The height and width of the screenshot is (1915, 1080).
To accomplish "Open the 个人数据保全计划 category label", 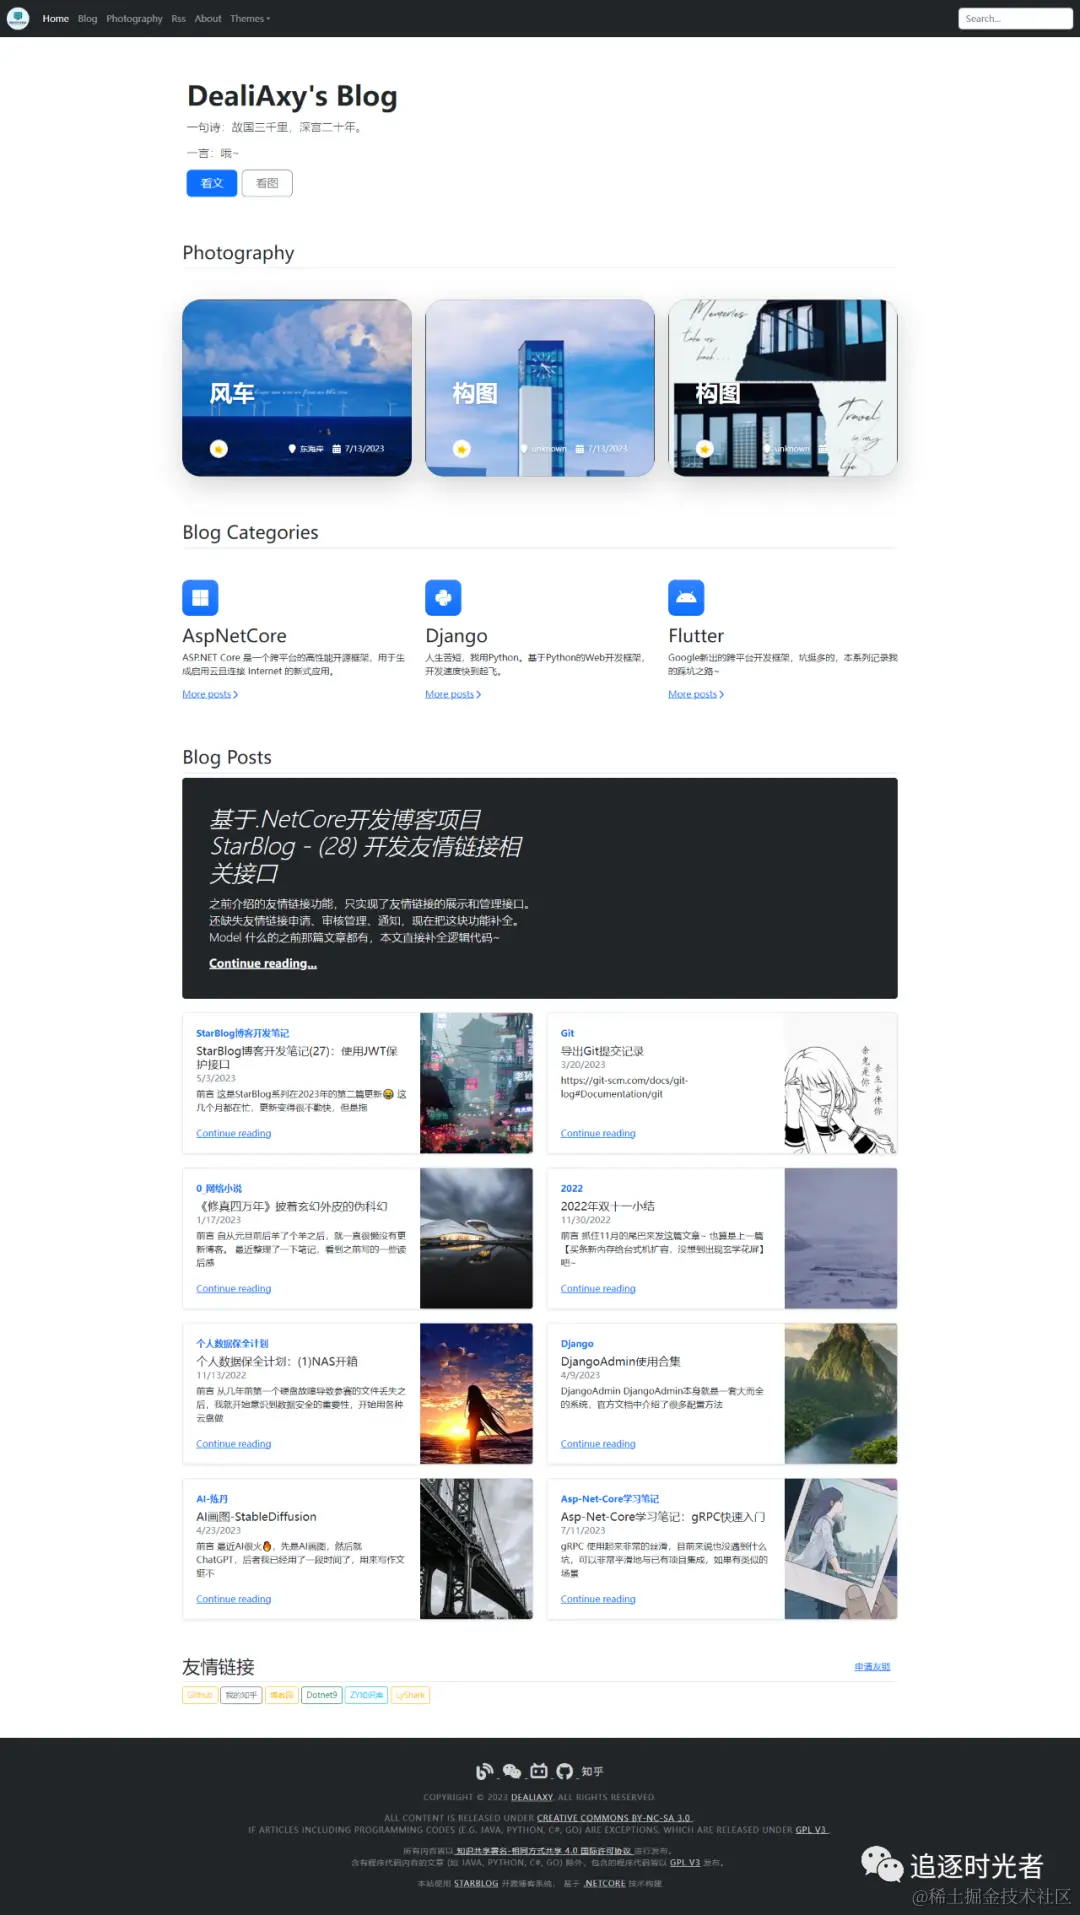I will pos(232,1343).
